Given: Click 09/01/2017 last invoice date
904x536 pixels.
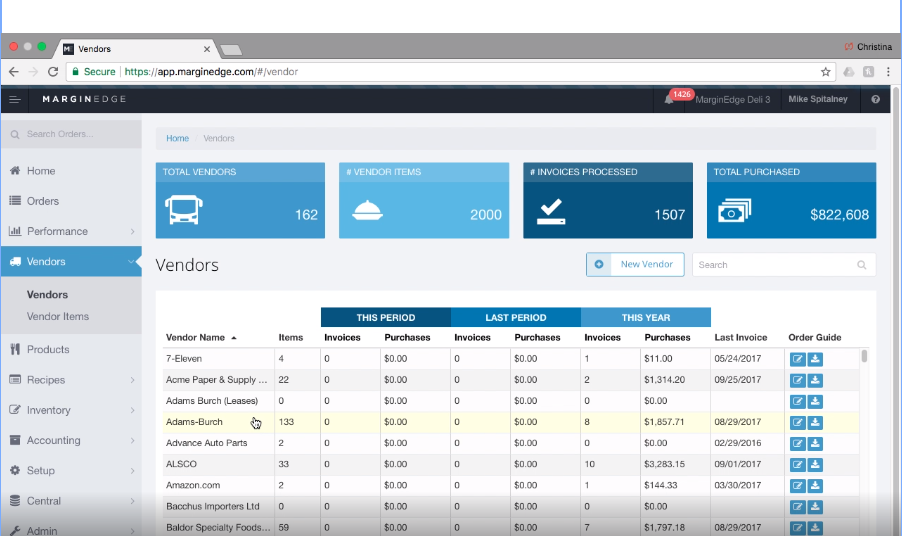Looking at the screenshot, I should click(737, 465).
